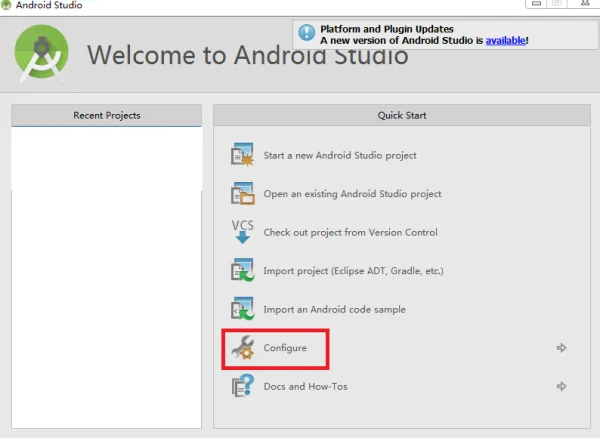Viewport: 600px width, 438px height.
Task: Click the Docs and How-Tos question mark icon
Action: tap(243, 386)
